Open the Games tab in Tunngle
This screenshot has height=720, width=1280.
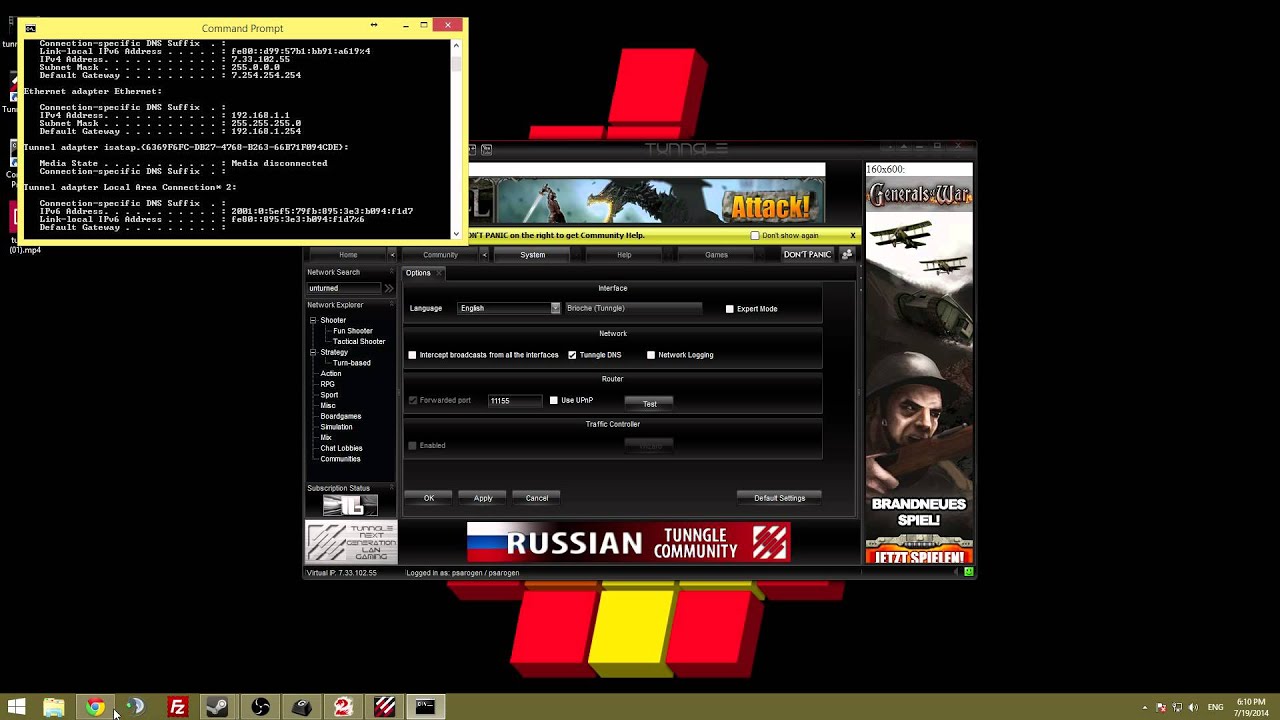[716, 255]
